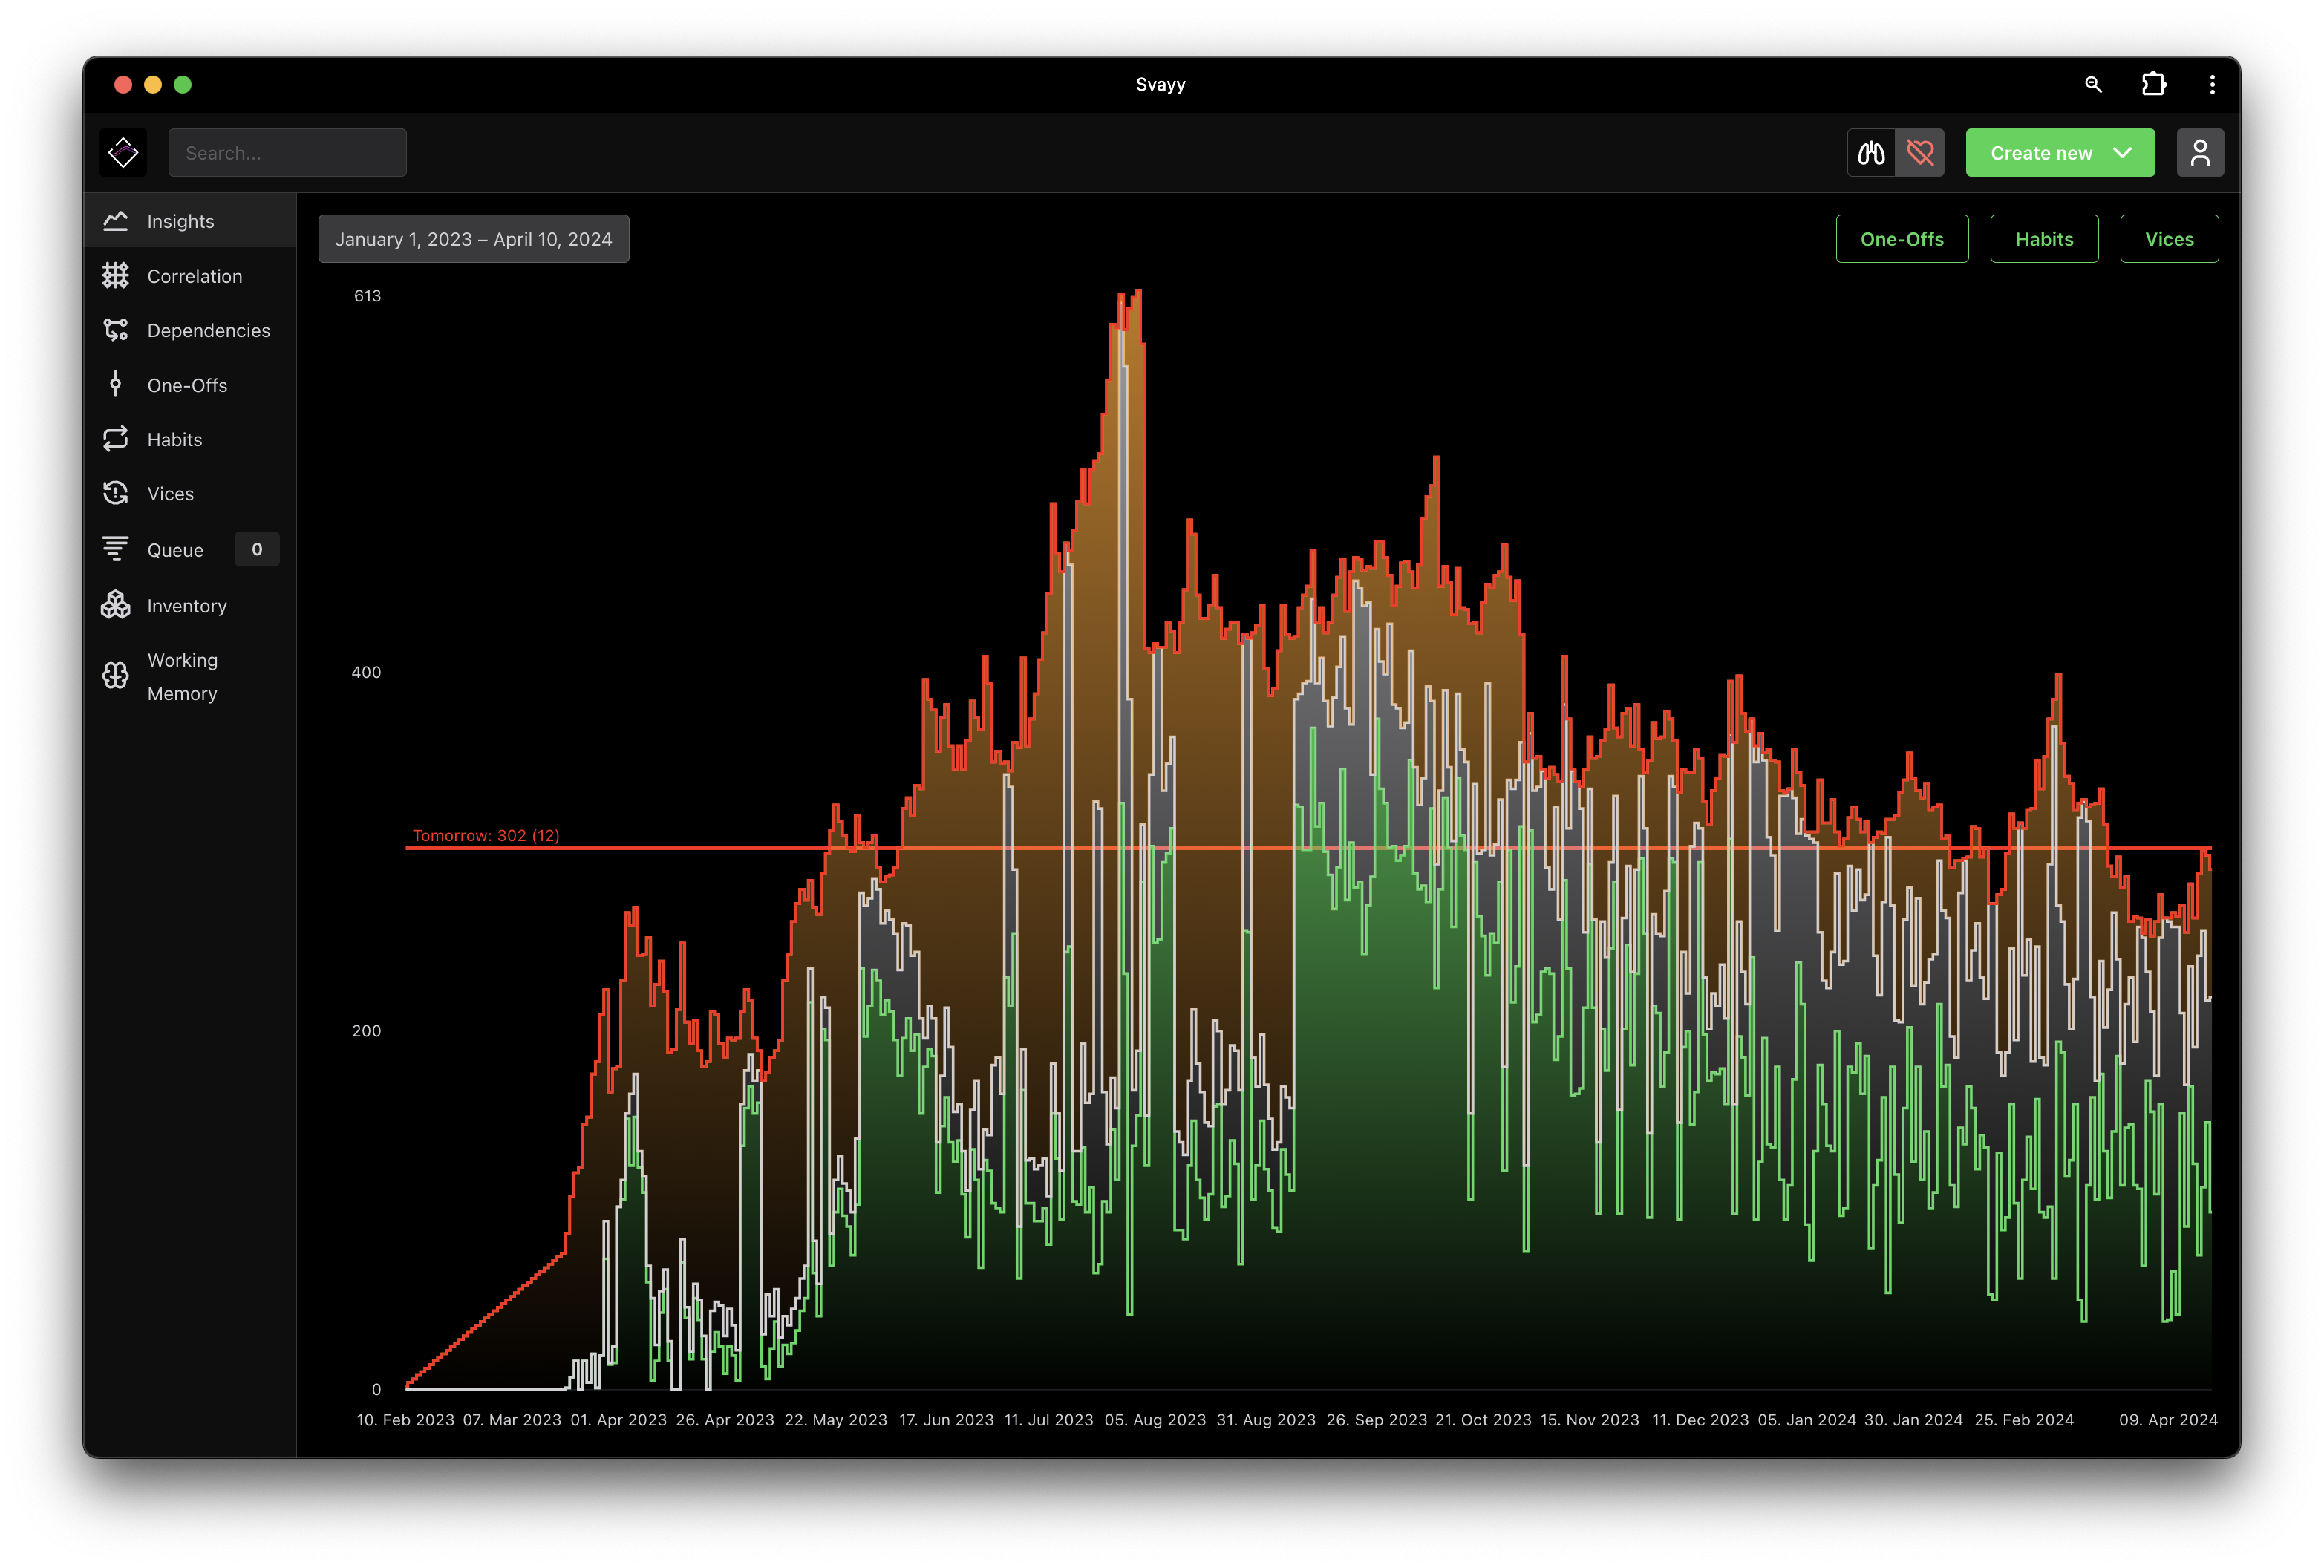The width and height of the screenshot is (2324, 1568).
Task: Click the Correlation grid icon
Action: (x=116, y=276)
